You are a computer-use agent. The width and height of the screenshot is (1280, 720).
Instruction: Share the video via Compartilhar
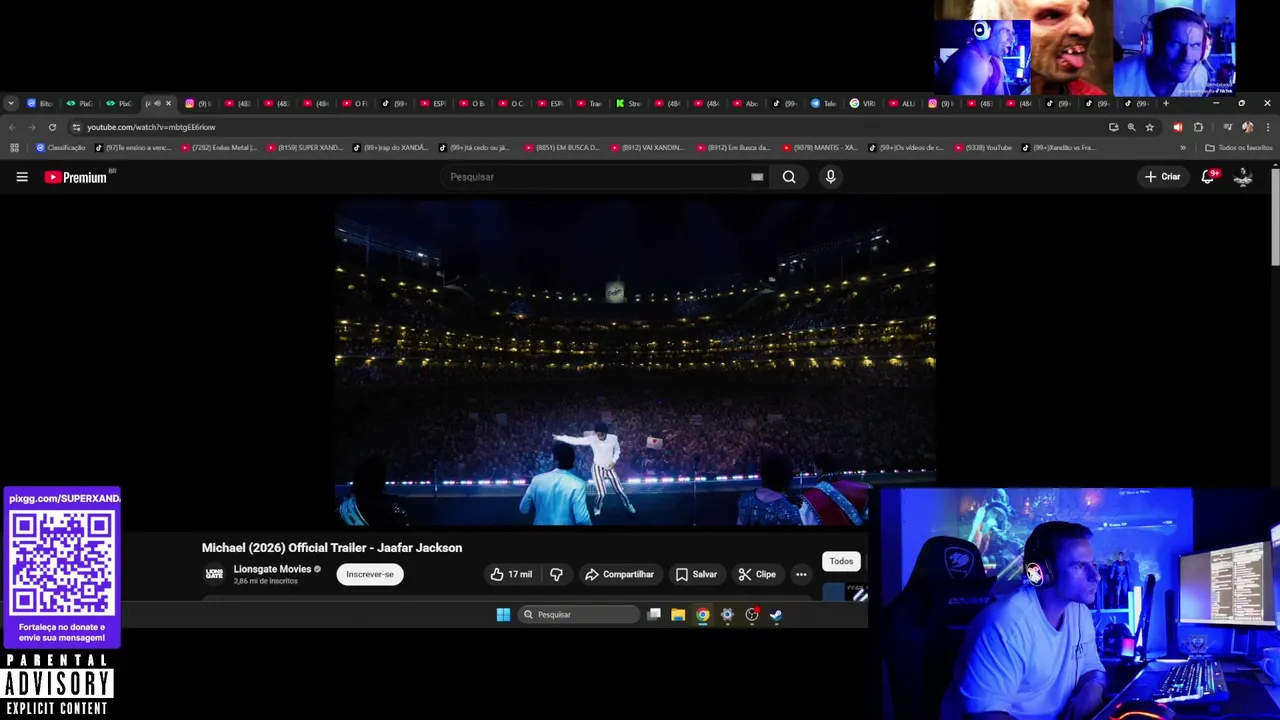pos(619,574)
